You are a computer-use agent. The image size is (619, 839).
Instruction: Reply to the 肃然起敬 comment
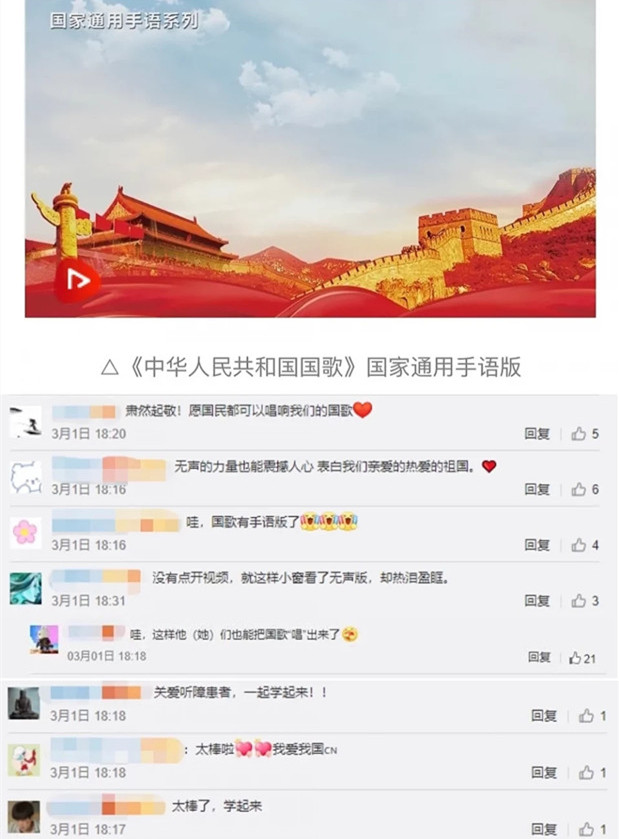[537, 434]
